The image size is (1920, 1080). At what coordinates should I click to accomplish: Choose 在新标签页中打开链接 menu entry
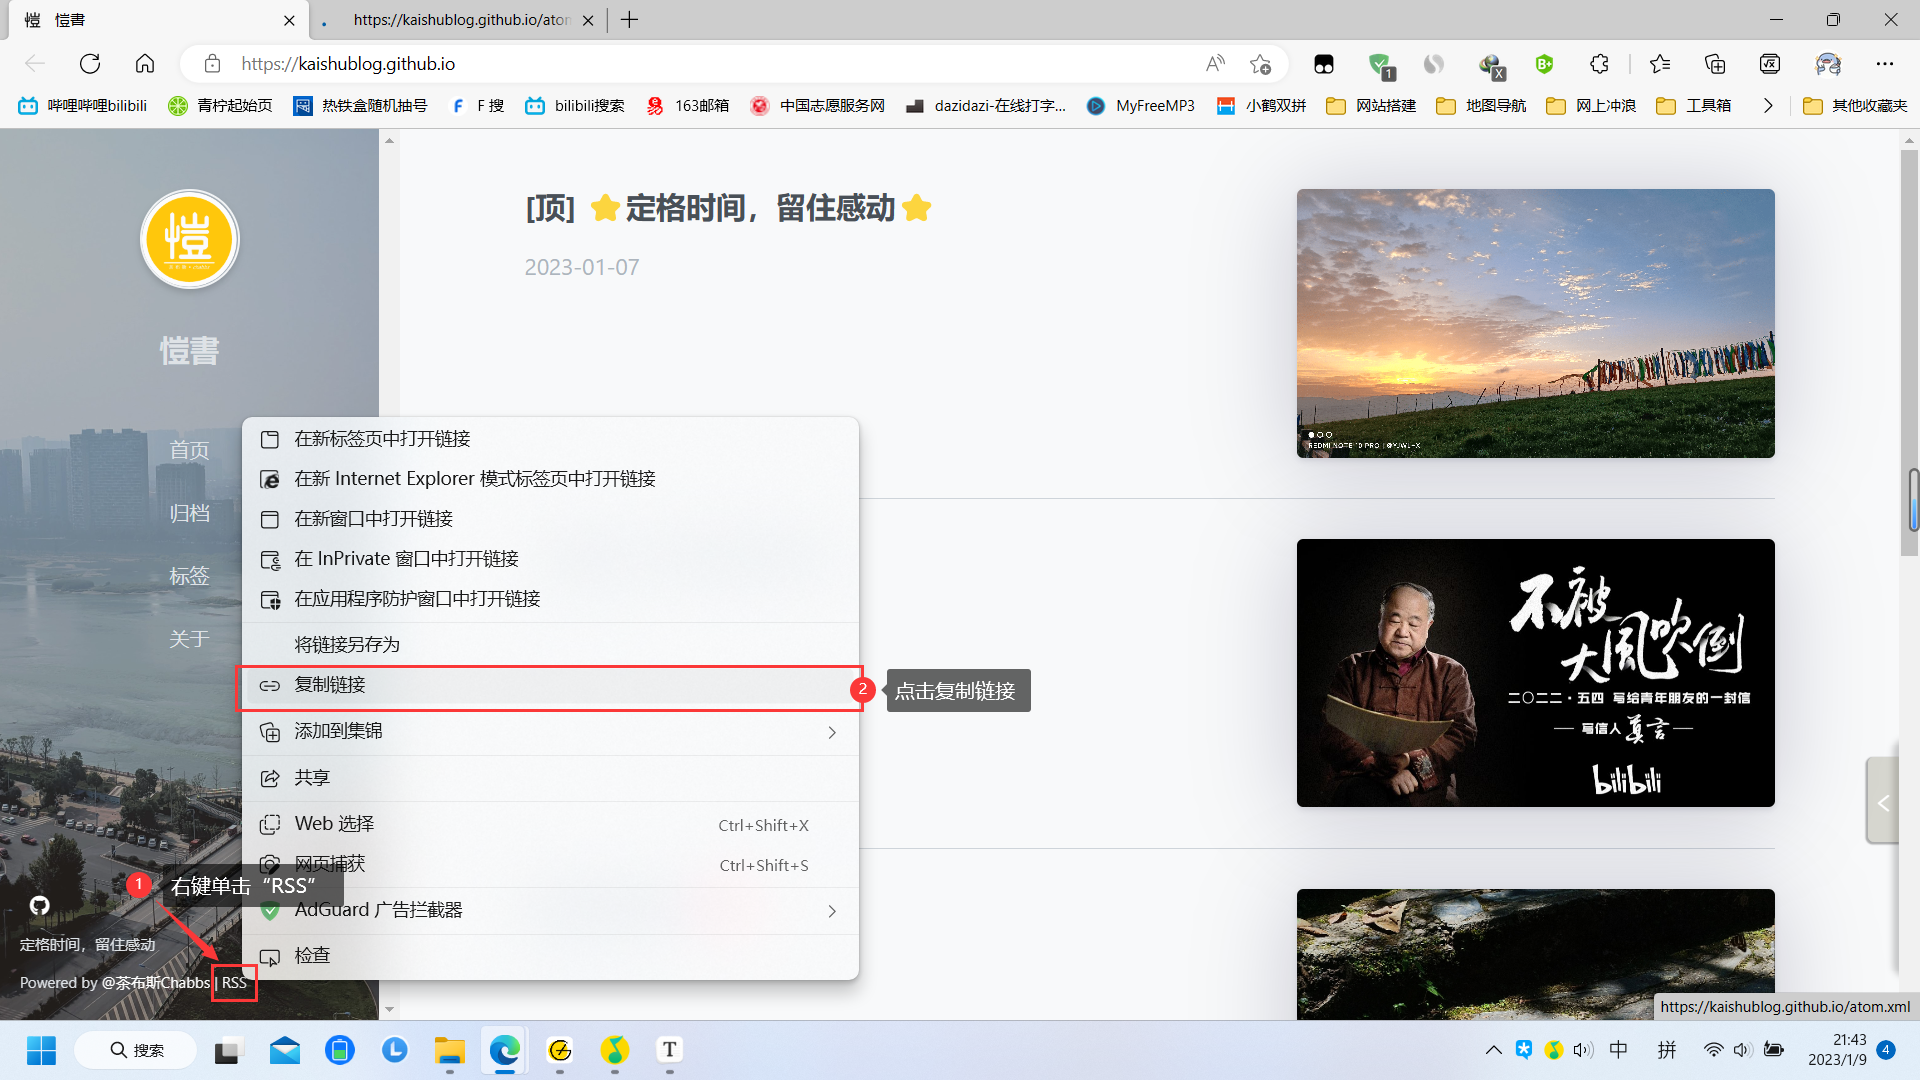click(x=382, y=439)
